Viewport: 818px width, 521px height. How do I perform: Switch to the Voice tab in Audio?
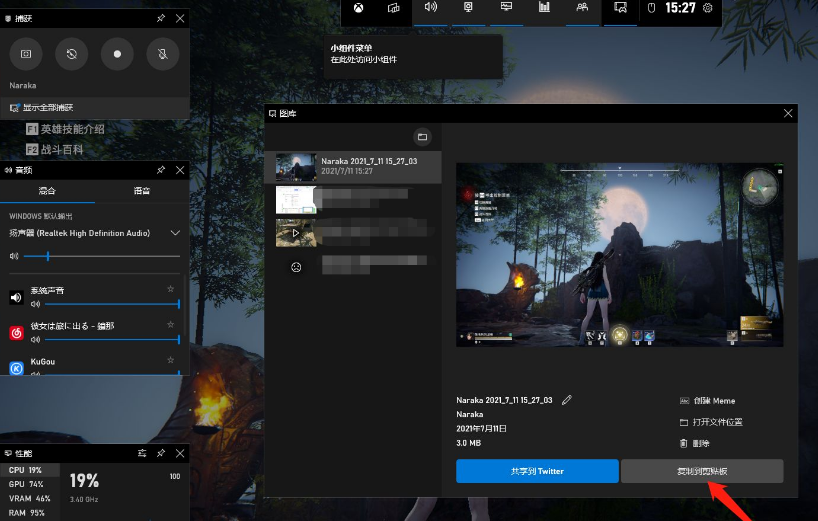(142, 191)
